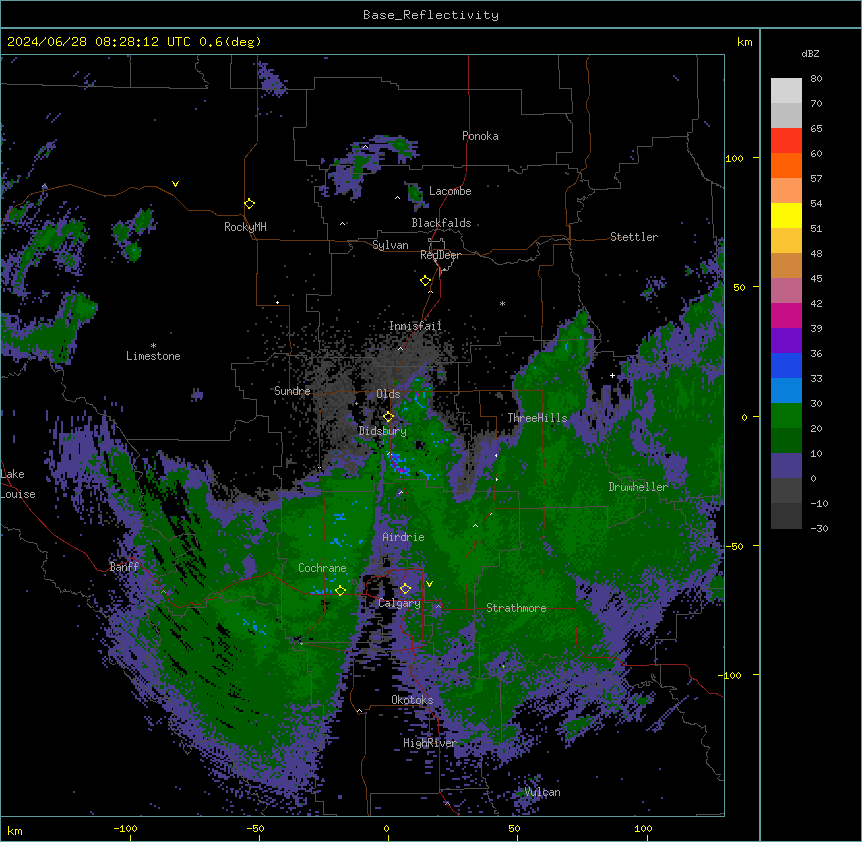Click the km unit label next to the timestamp

pos(745,42)
